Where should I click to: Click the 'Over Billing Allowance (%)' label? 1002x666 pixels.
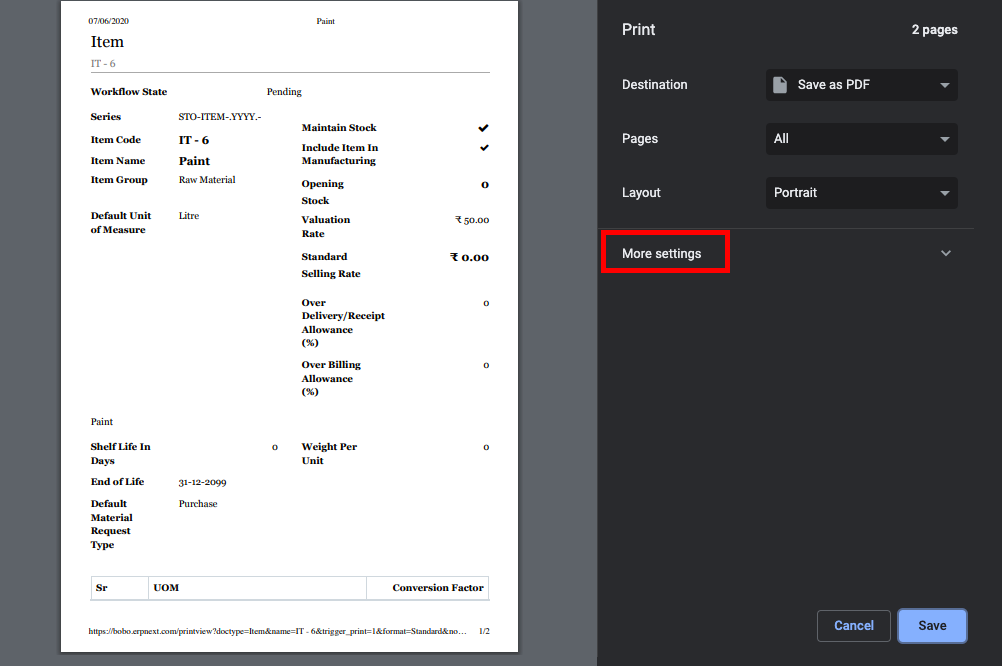(x=331, y=378)
